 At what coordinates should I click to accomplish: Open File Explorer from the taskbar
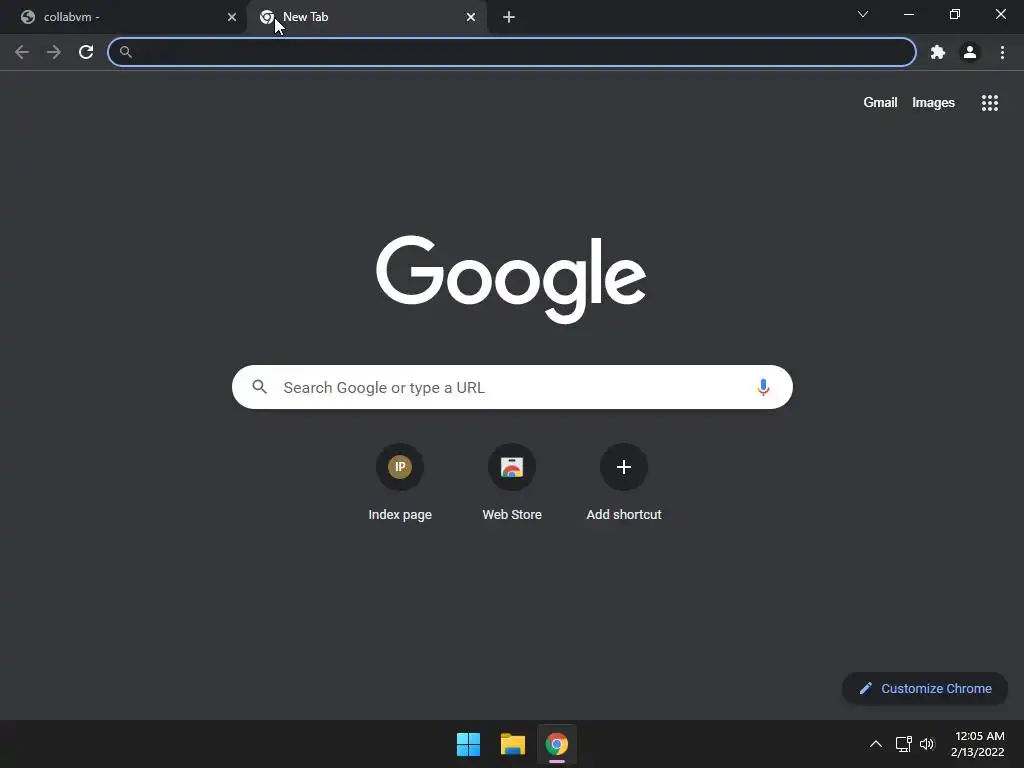(513, 744)
